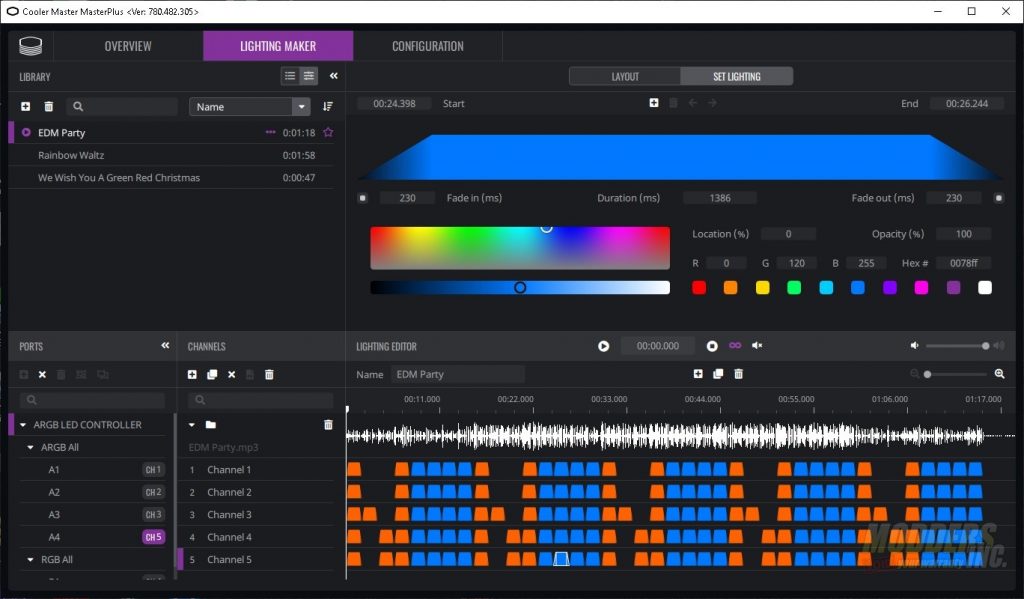The image size is (1024, 599).
Task: Delete channel via toolbar trash icon
Action: tap(269, 374)
